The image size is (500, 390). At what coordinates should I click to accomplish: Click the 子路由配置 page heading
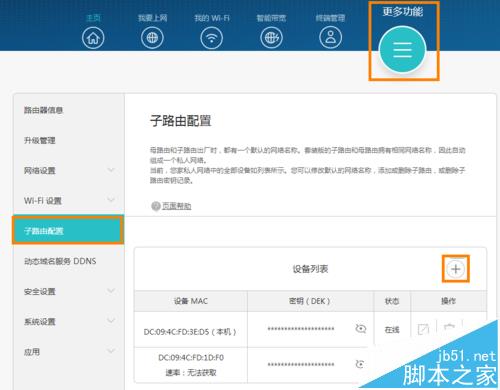pos(180,120)
